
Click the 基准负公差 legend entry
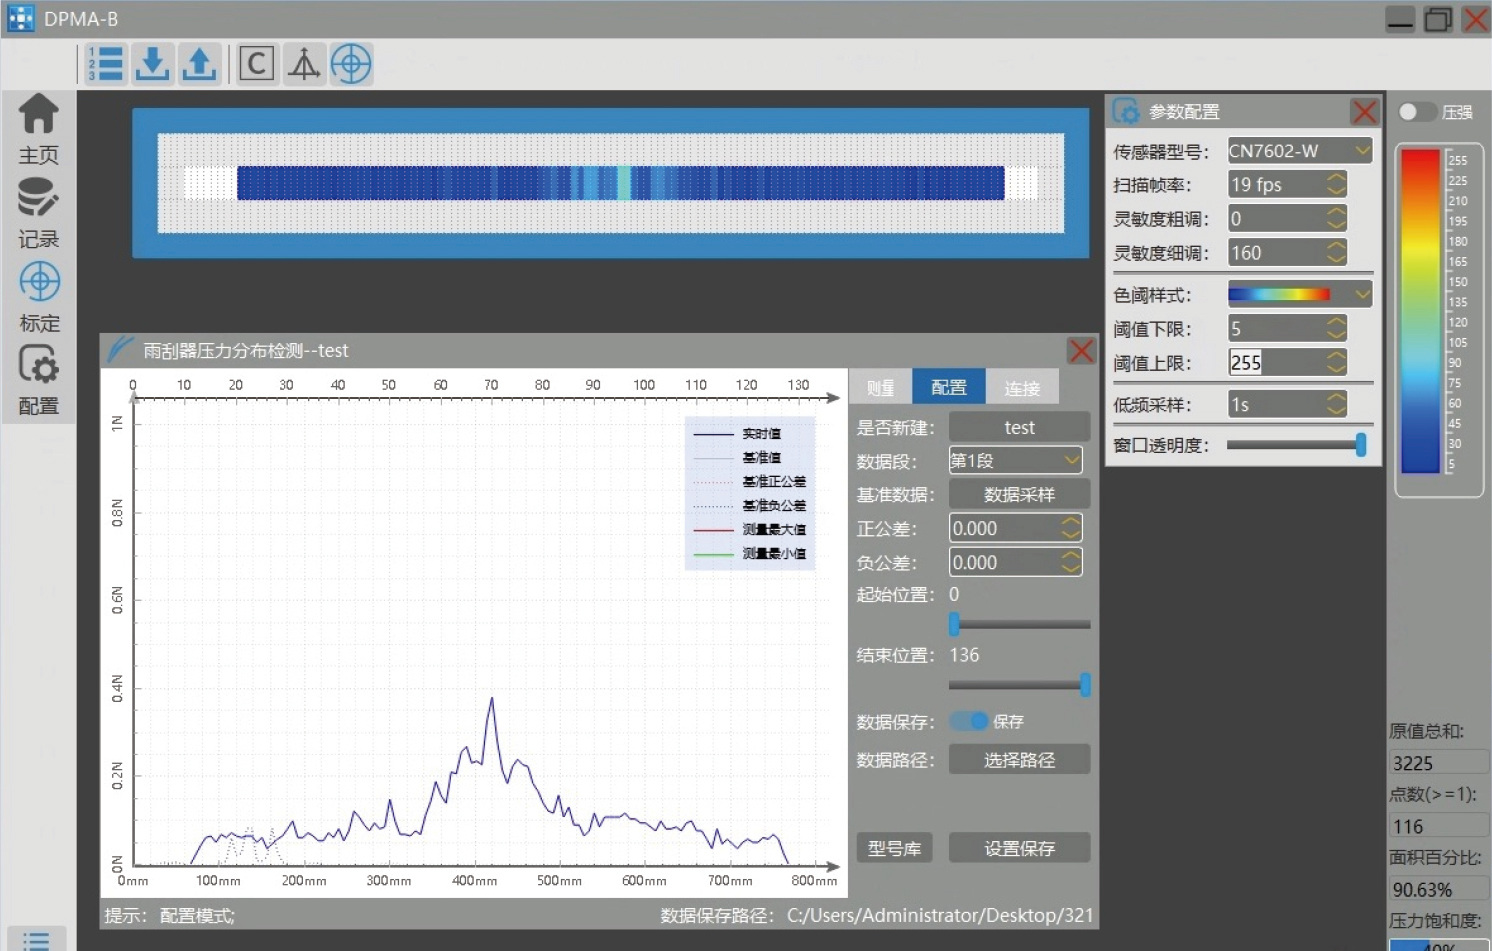point(750,505)
